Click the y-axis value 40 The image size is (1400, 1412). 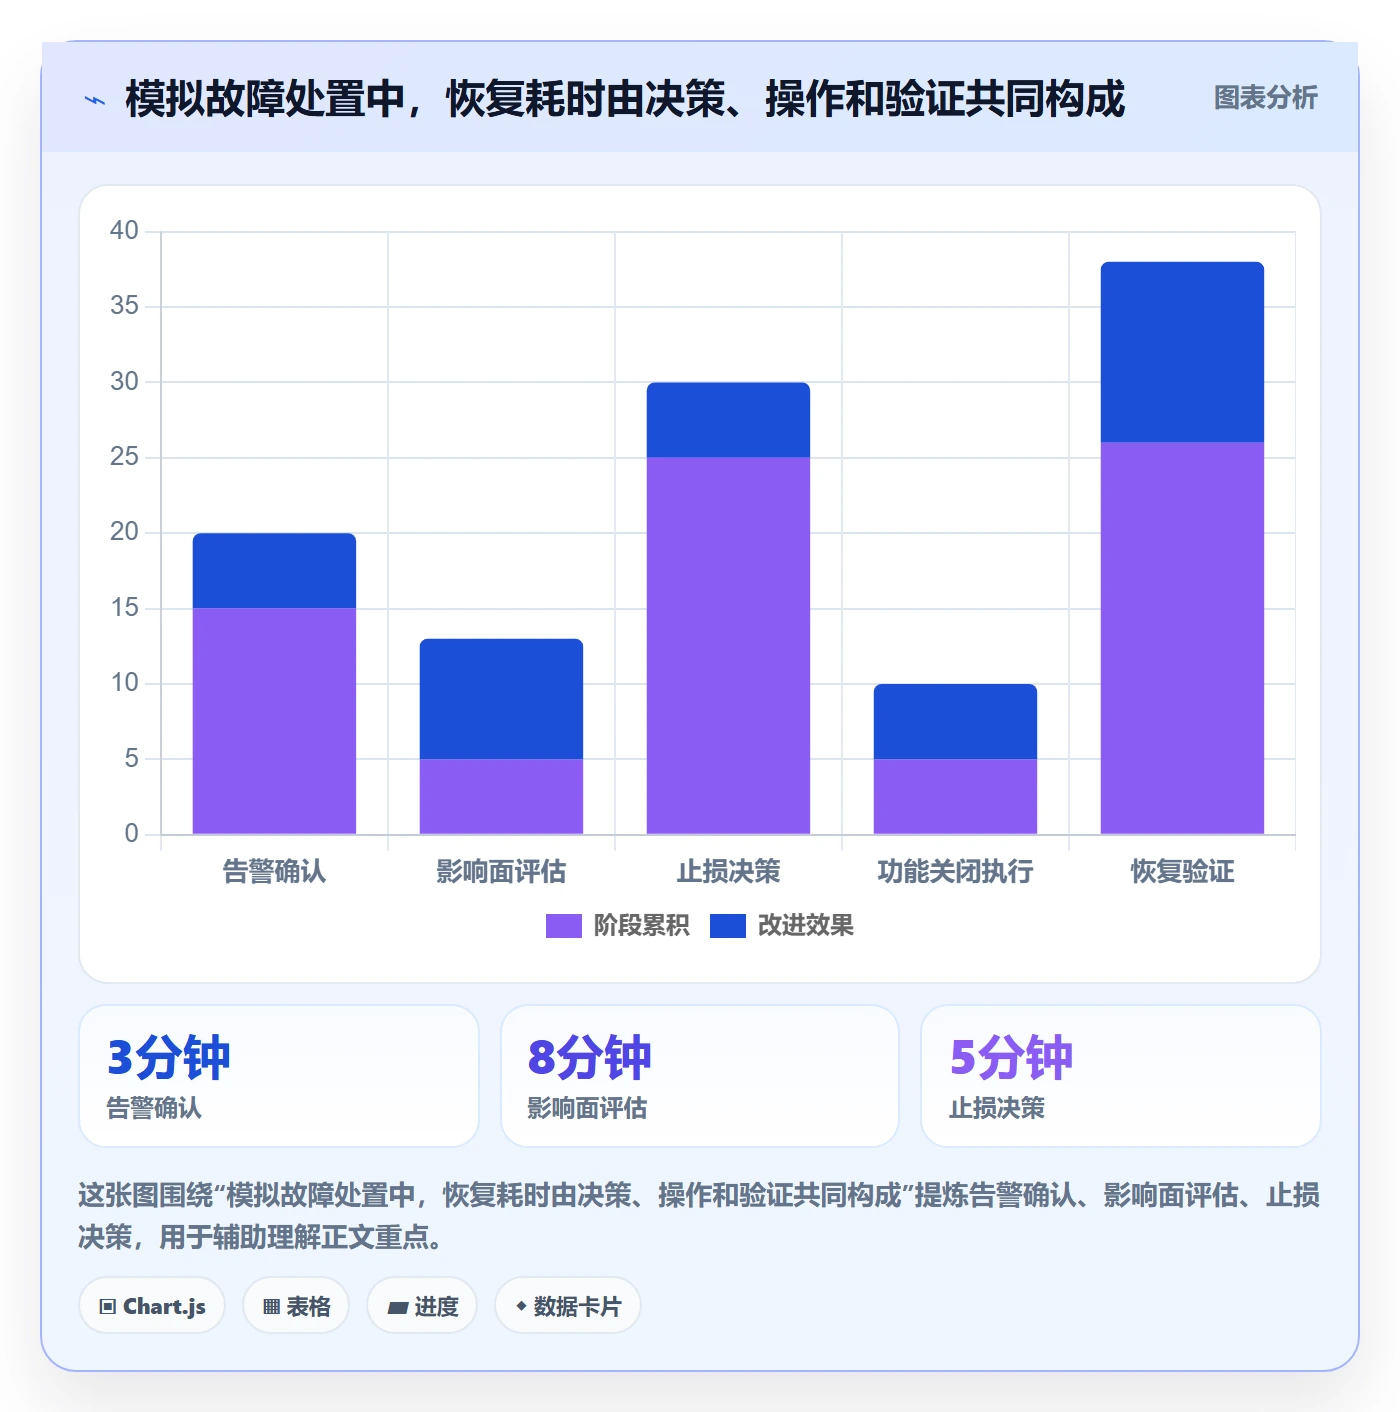124,231
